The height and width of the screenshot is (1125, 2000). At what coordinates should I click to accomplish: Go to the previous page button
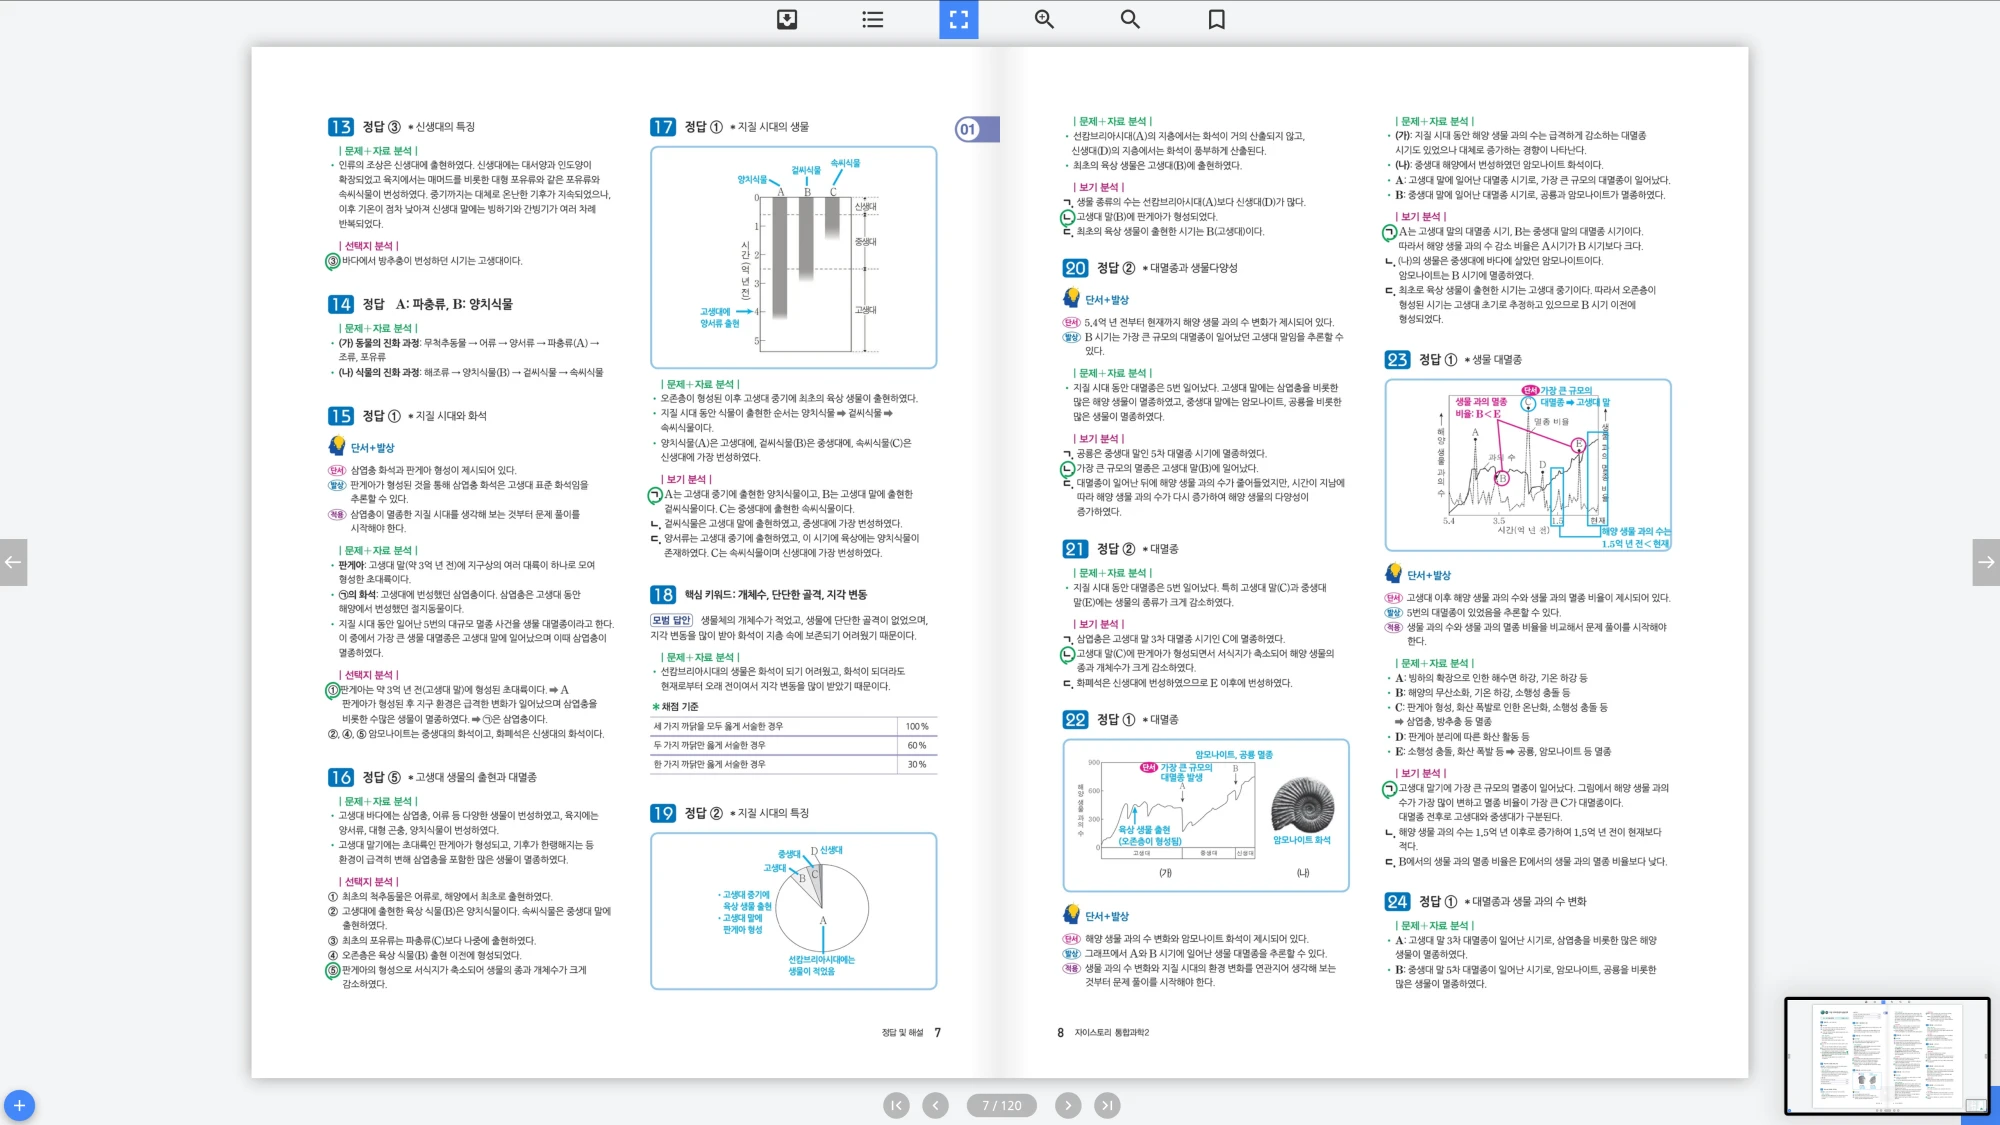point(935,1105)
